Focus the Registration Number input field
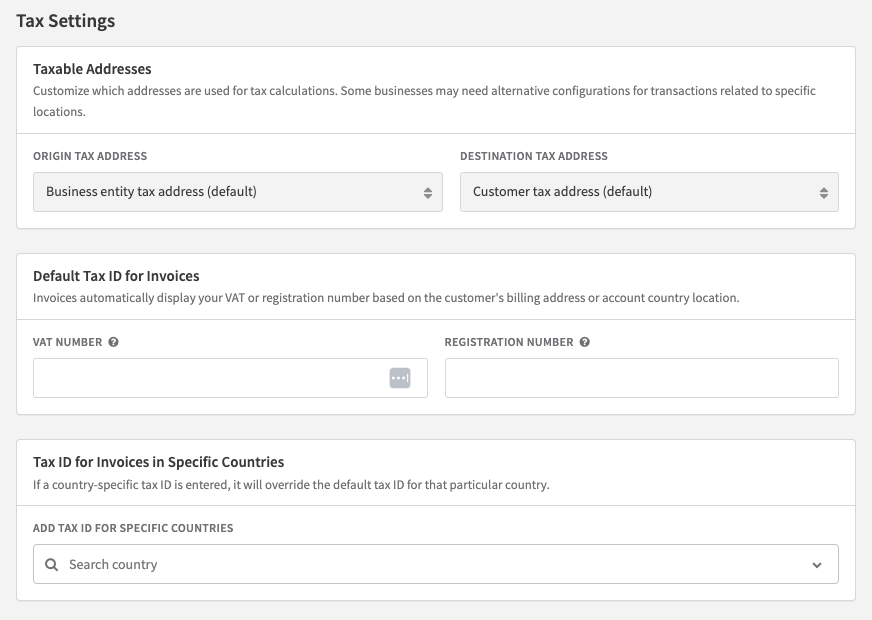Viewport: 872px width, 620px height. tap(642, 378)
